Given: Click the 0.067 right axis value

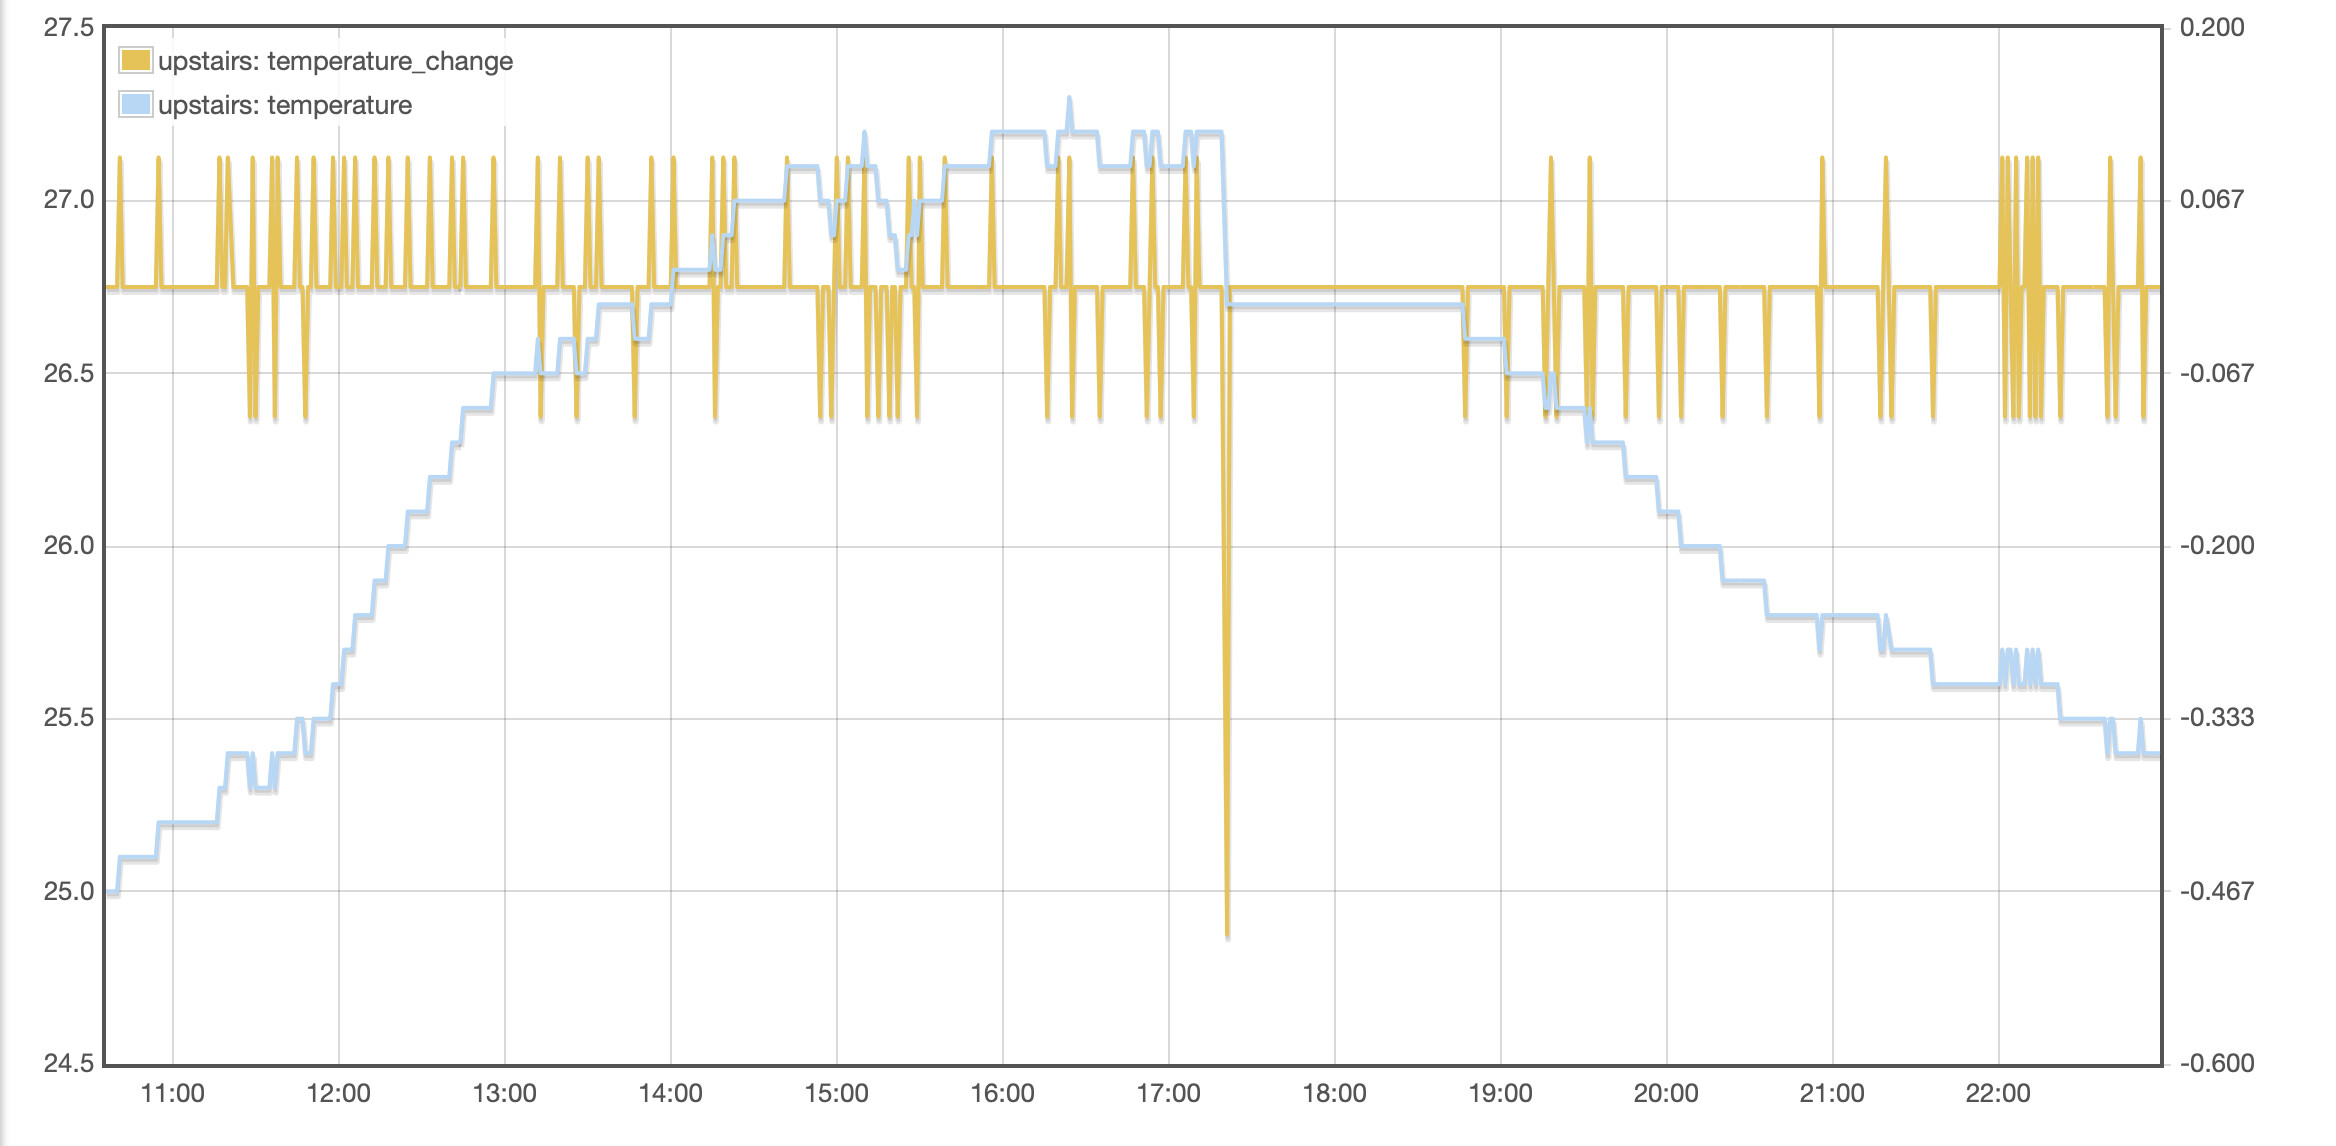Looking at the screenshot, I should (x=2212, y=199).
